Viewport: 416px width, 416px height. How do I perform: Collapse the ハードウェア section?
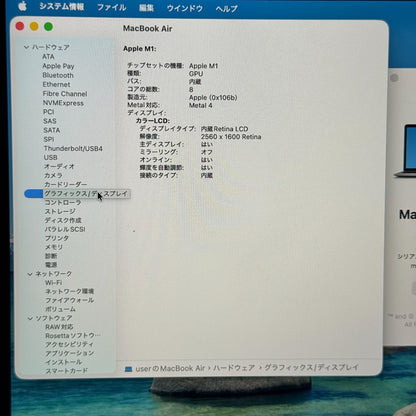coord(27,47)
